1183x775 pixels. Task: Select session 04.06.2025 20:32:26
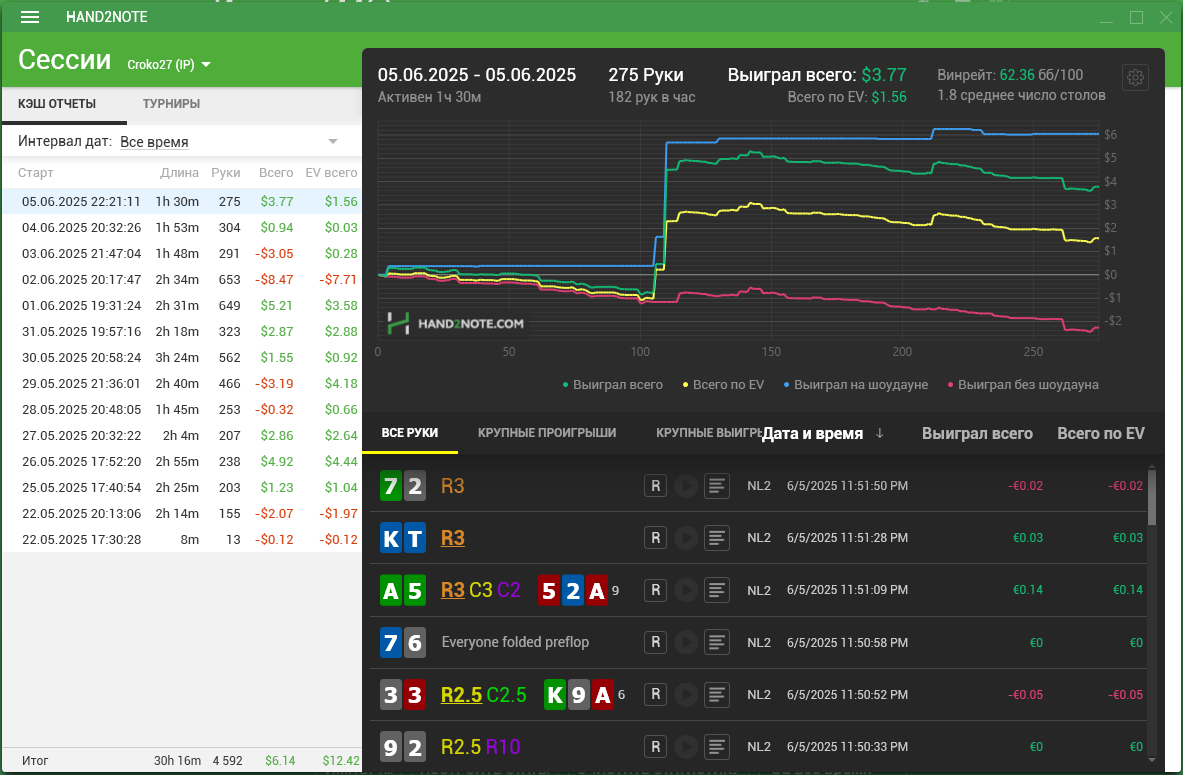[182, 227]
